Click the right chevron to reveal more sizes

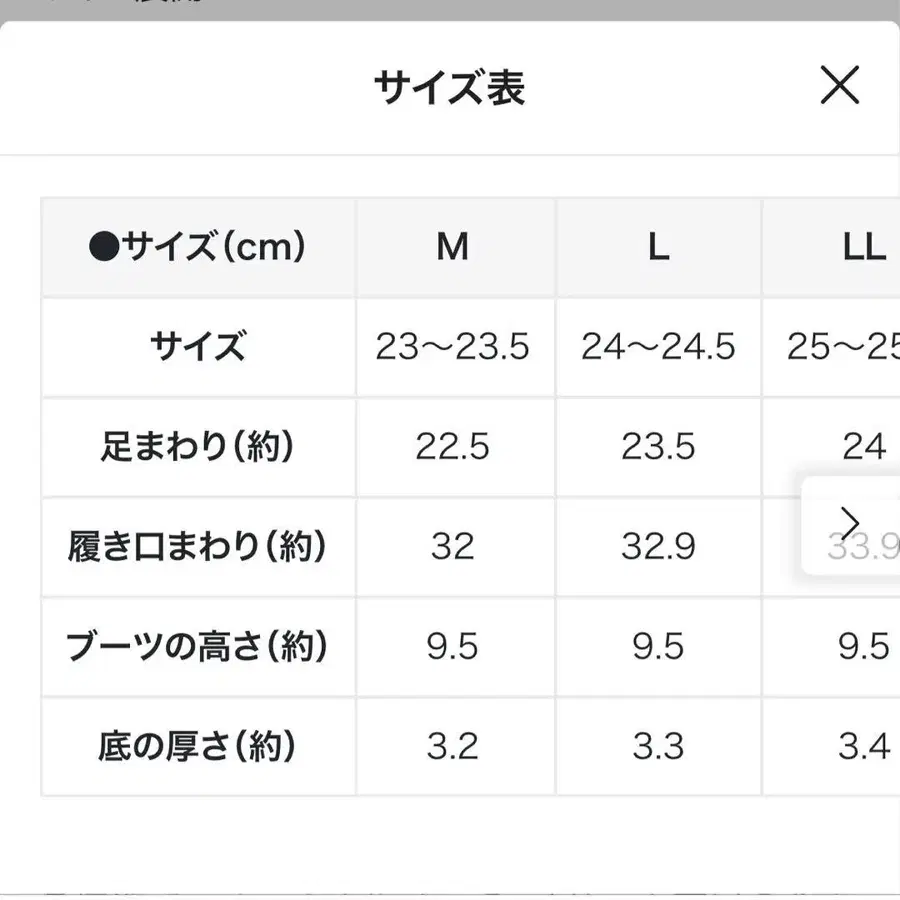[x=851, y=521]
